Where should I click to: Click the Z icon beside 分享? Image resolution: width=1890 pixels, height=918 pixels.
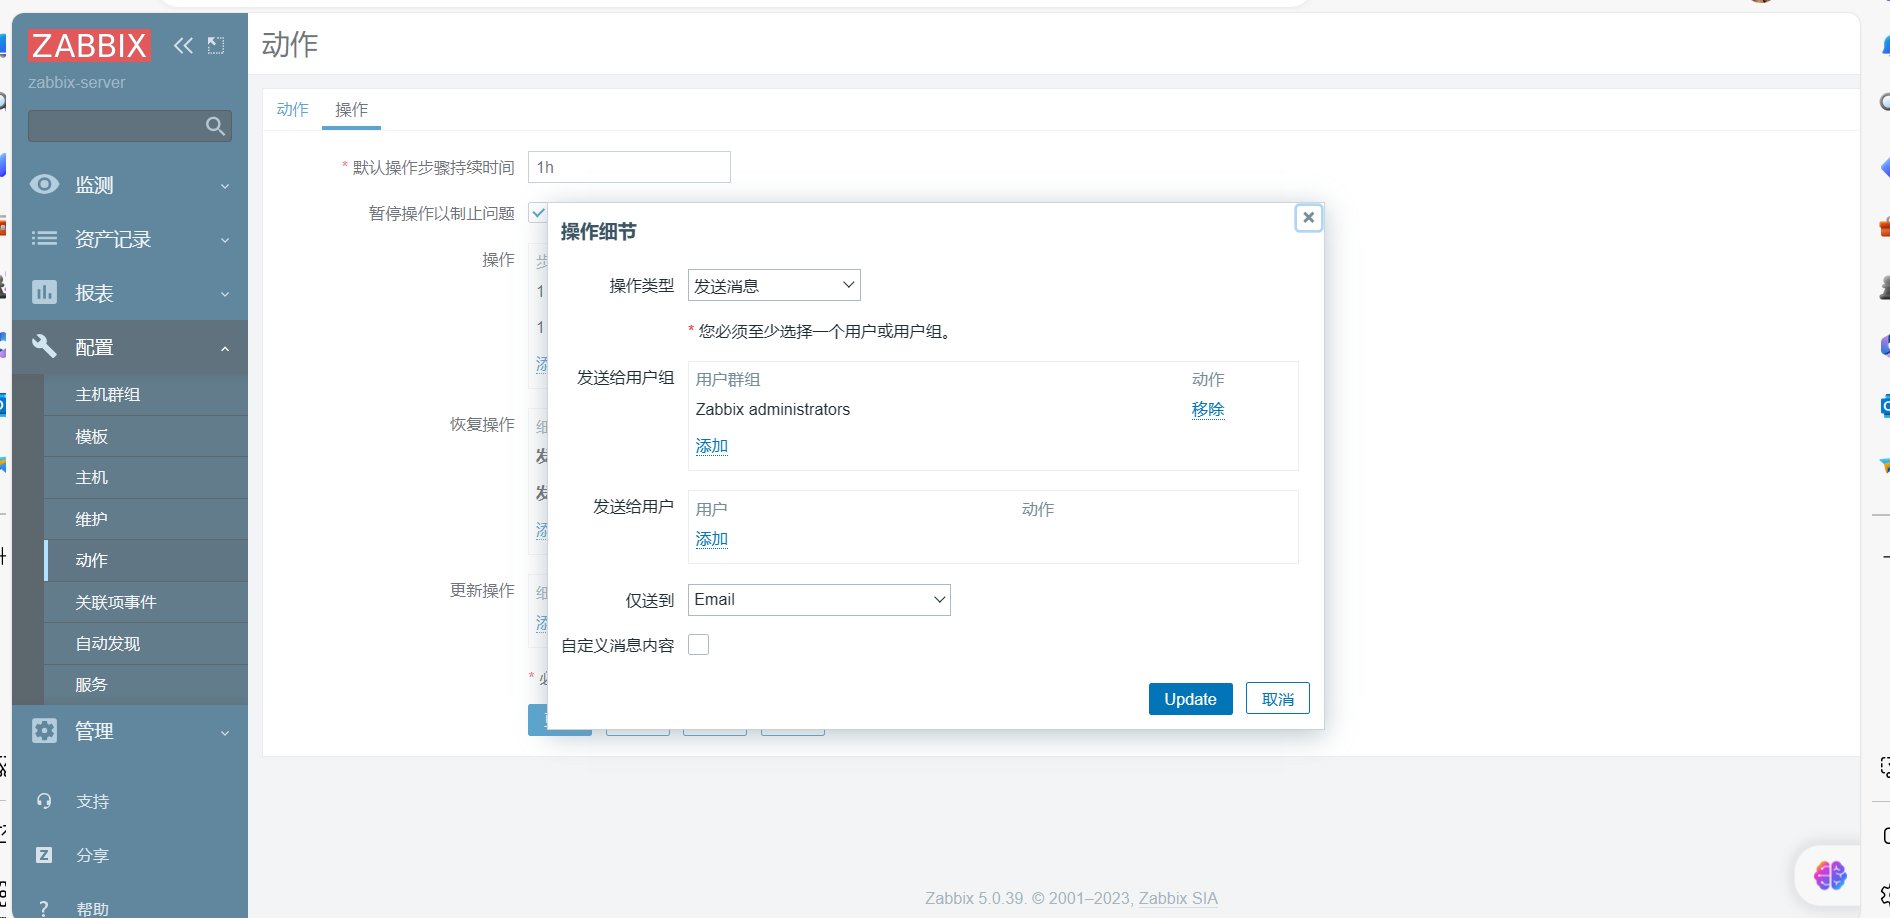[44, 855]
